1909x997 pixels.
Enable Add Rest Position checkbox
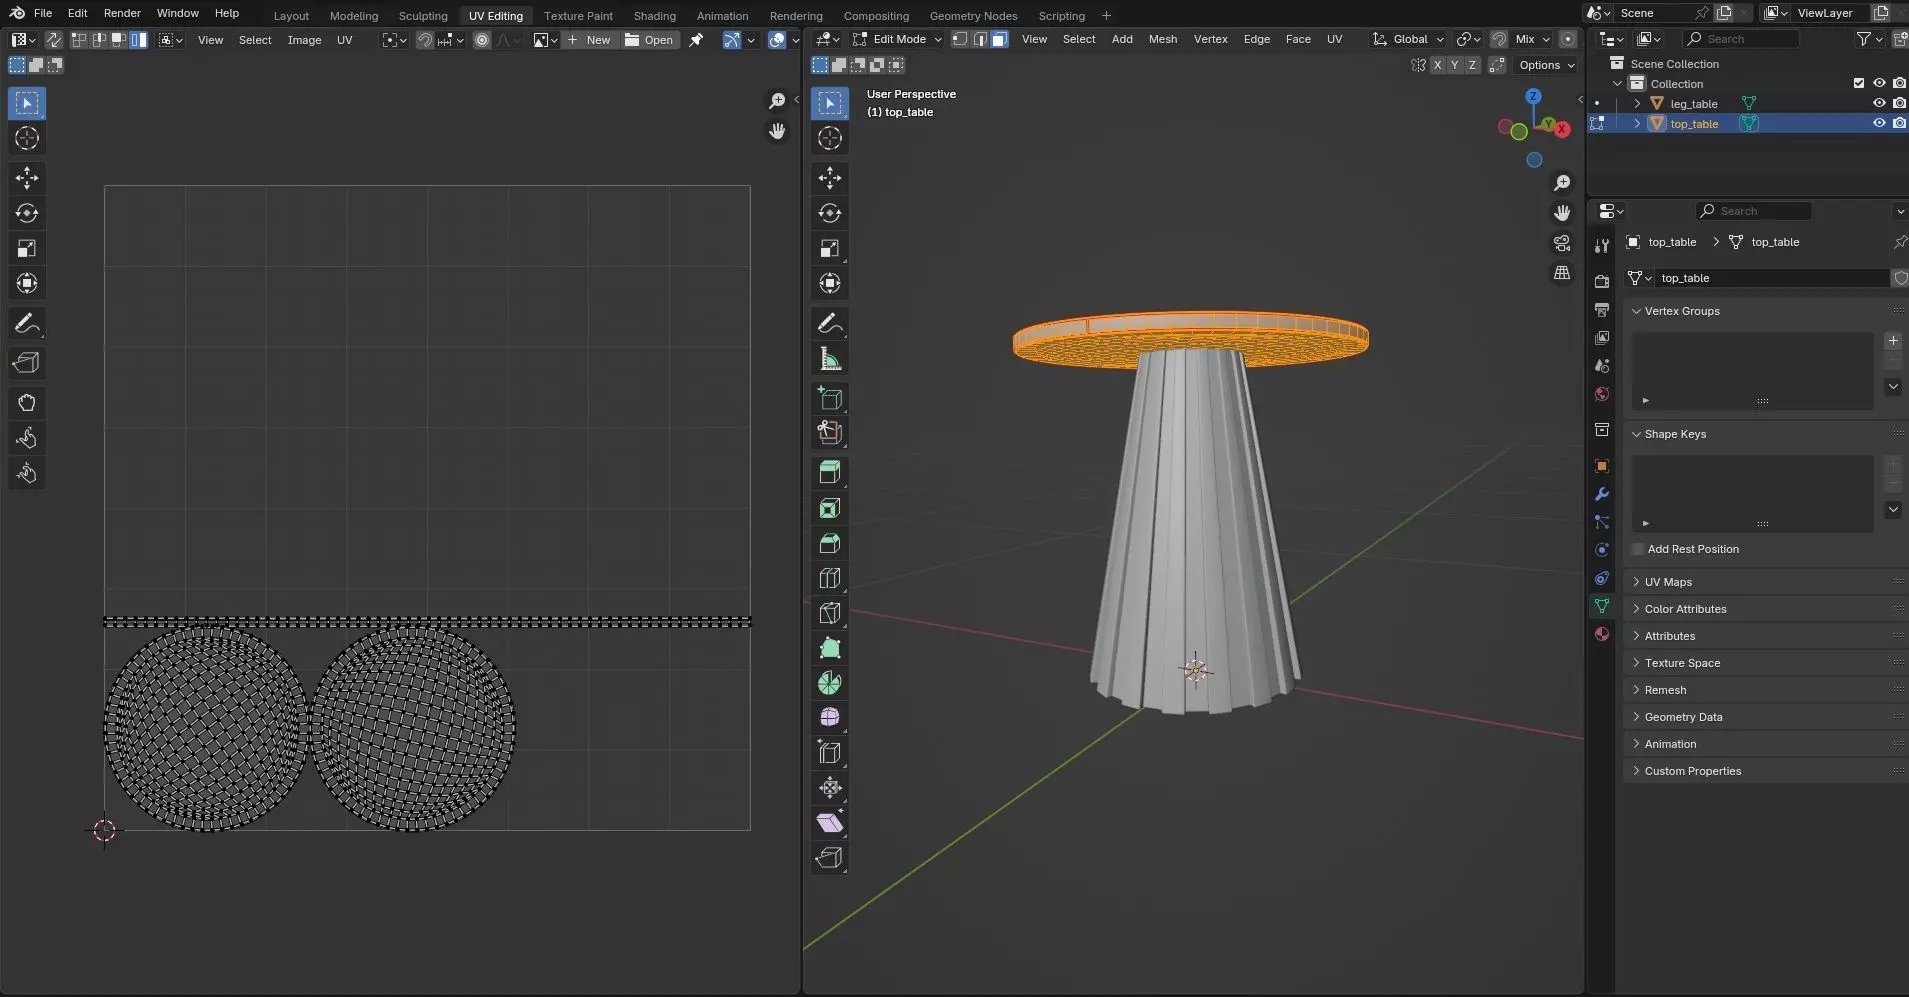(x=1638, y=549)
